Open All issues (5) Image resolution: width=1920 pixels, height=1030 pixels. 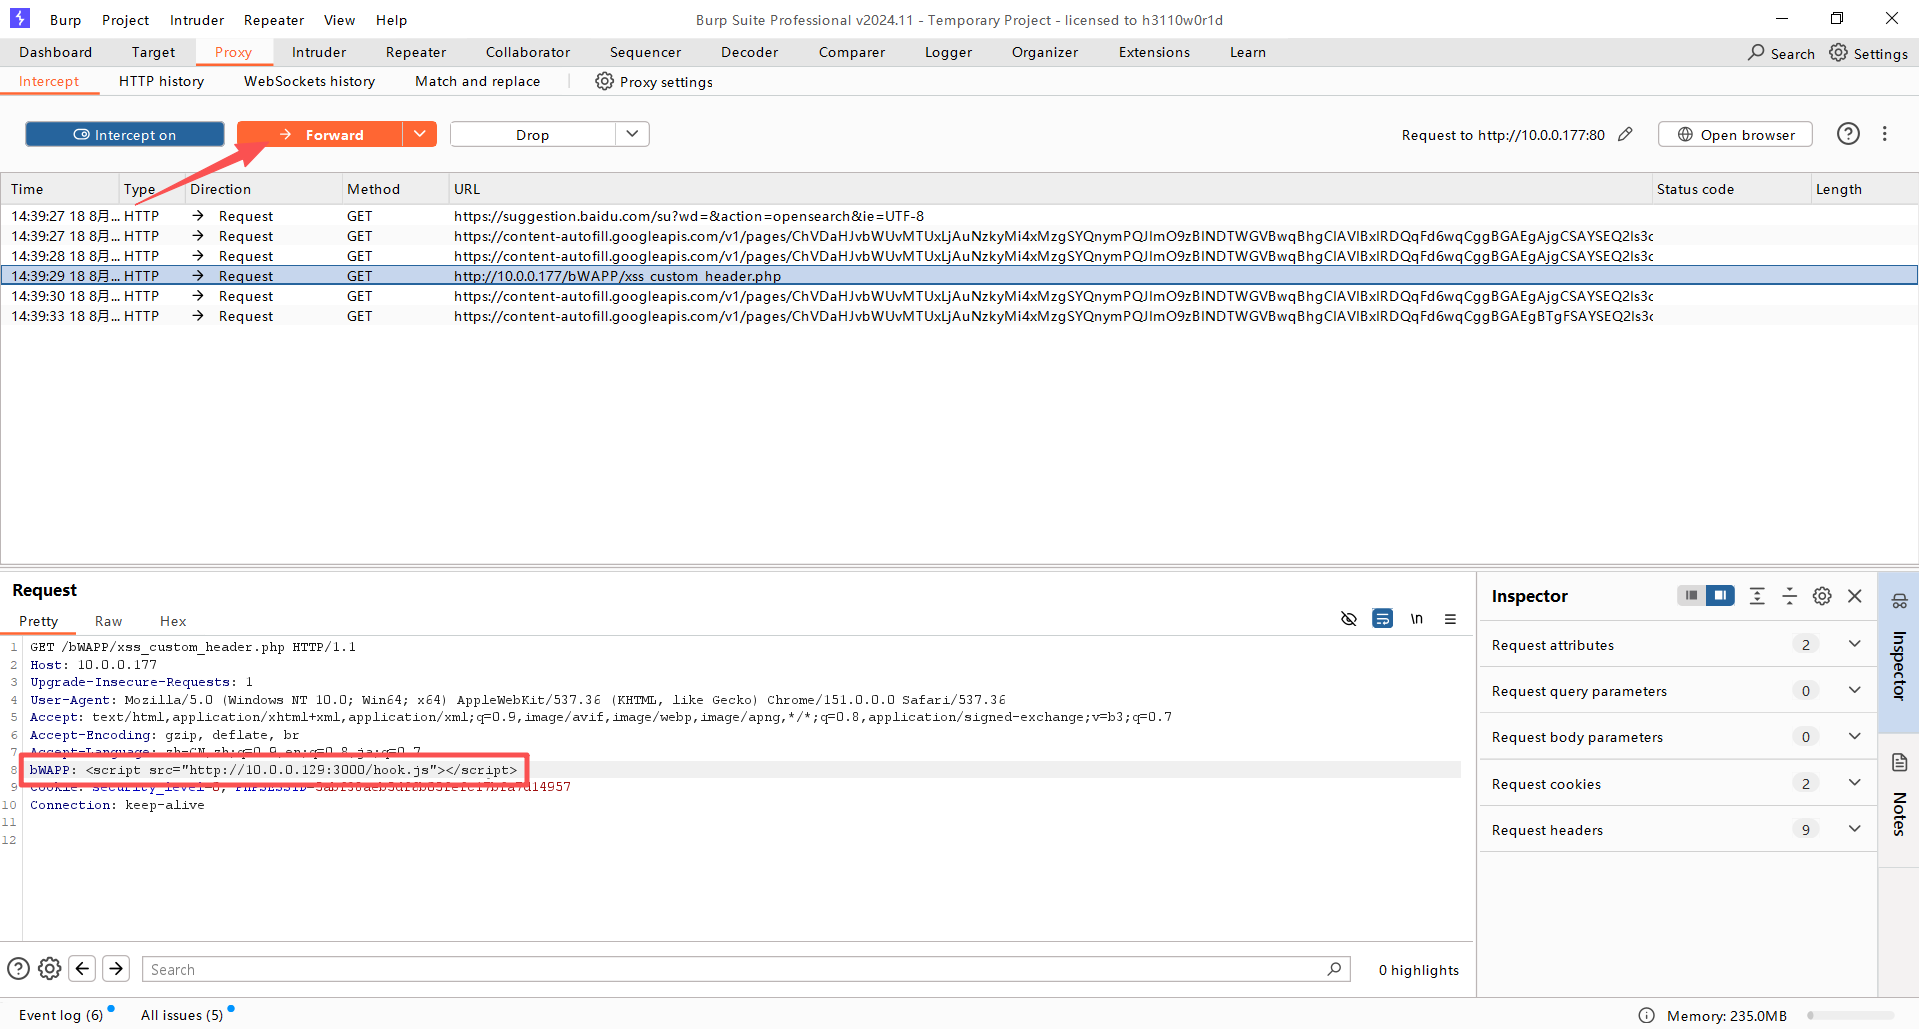[182, 1015]
